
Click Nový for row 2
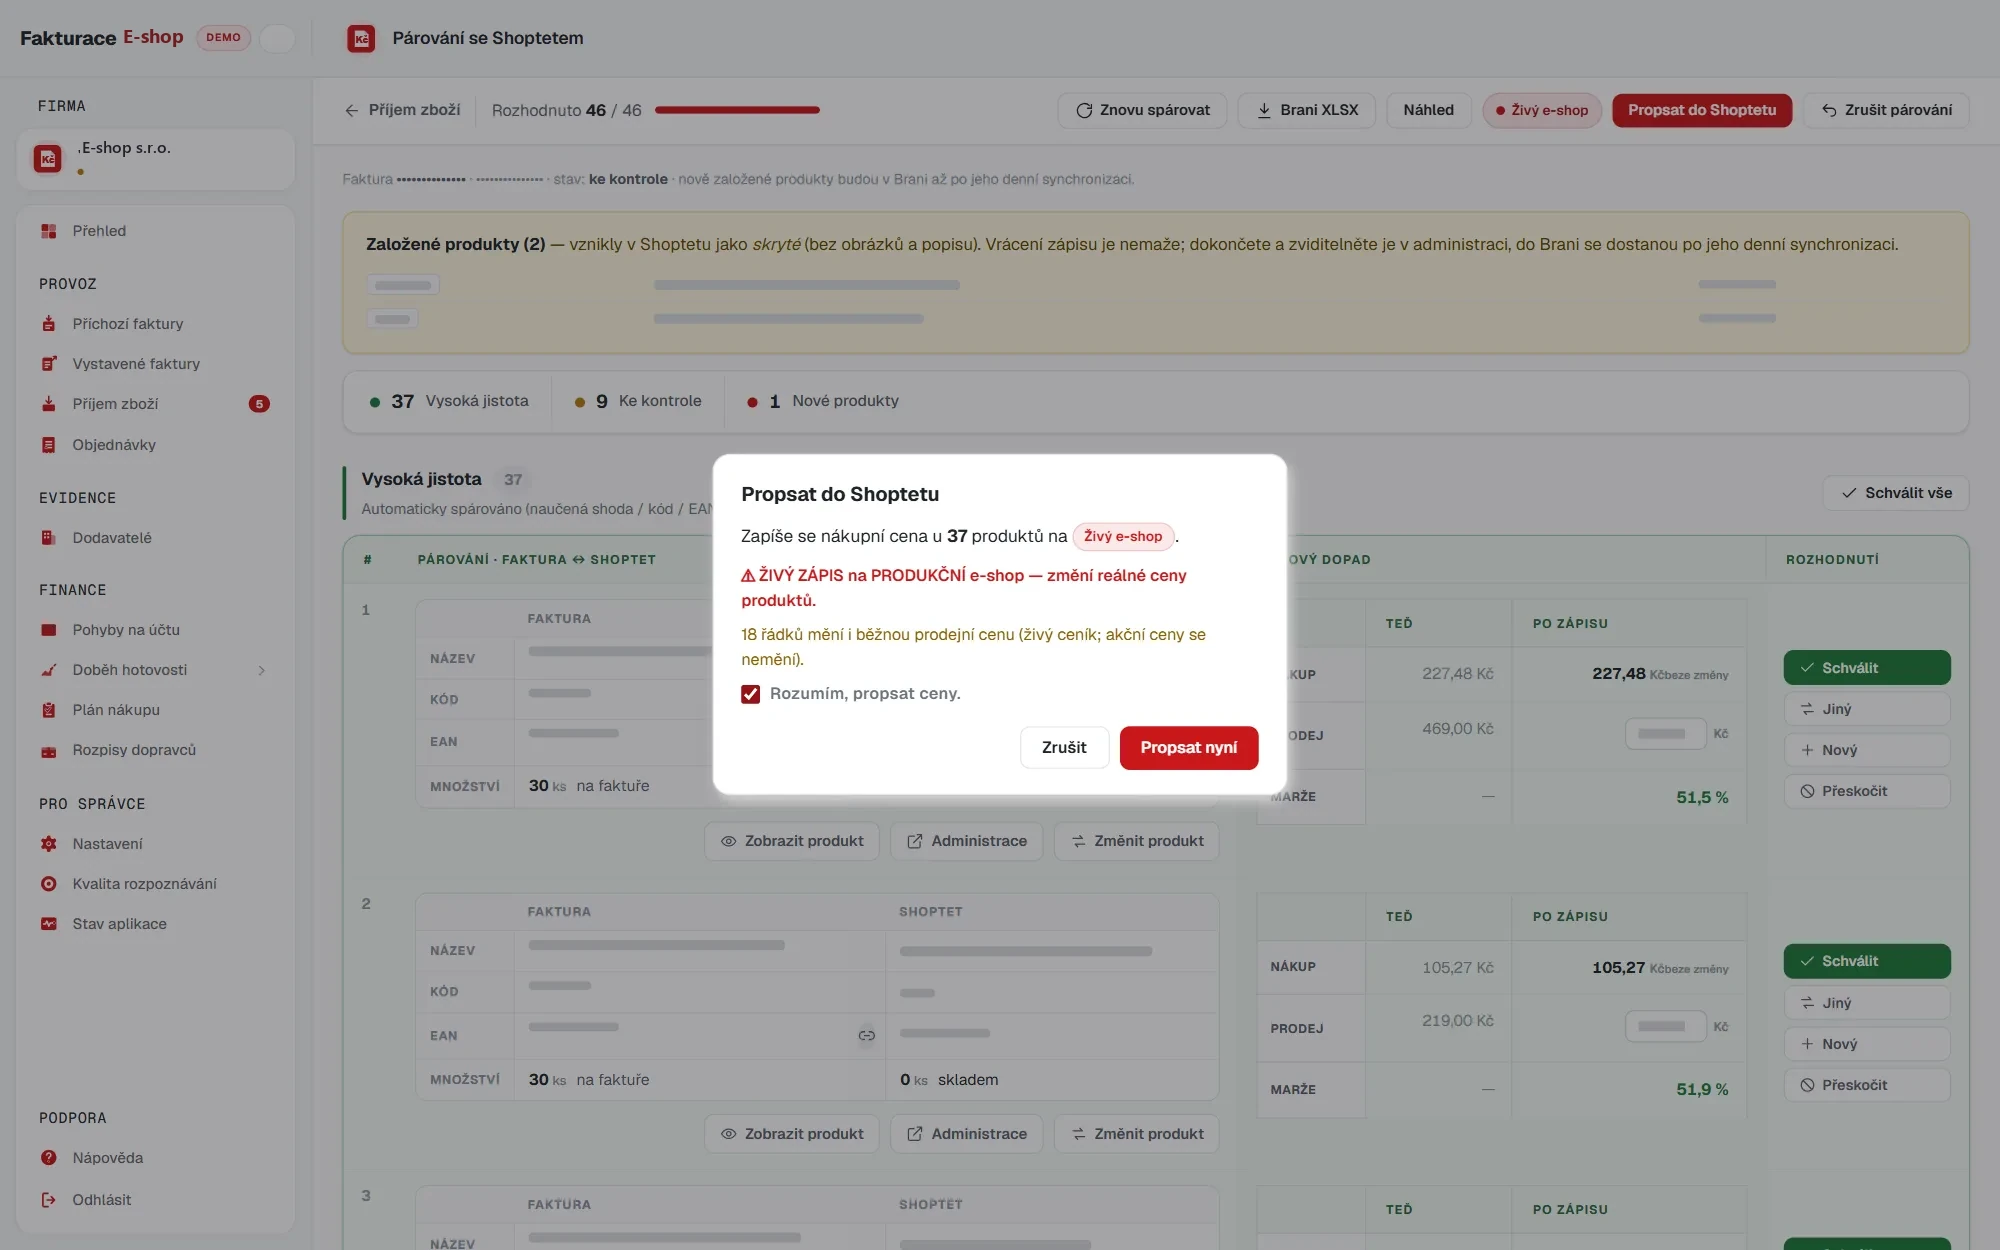tap(1867, 1044)
